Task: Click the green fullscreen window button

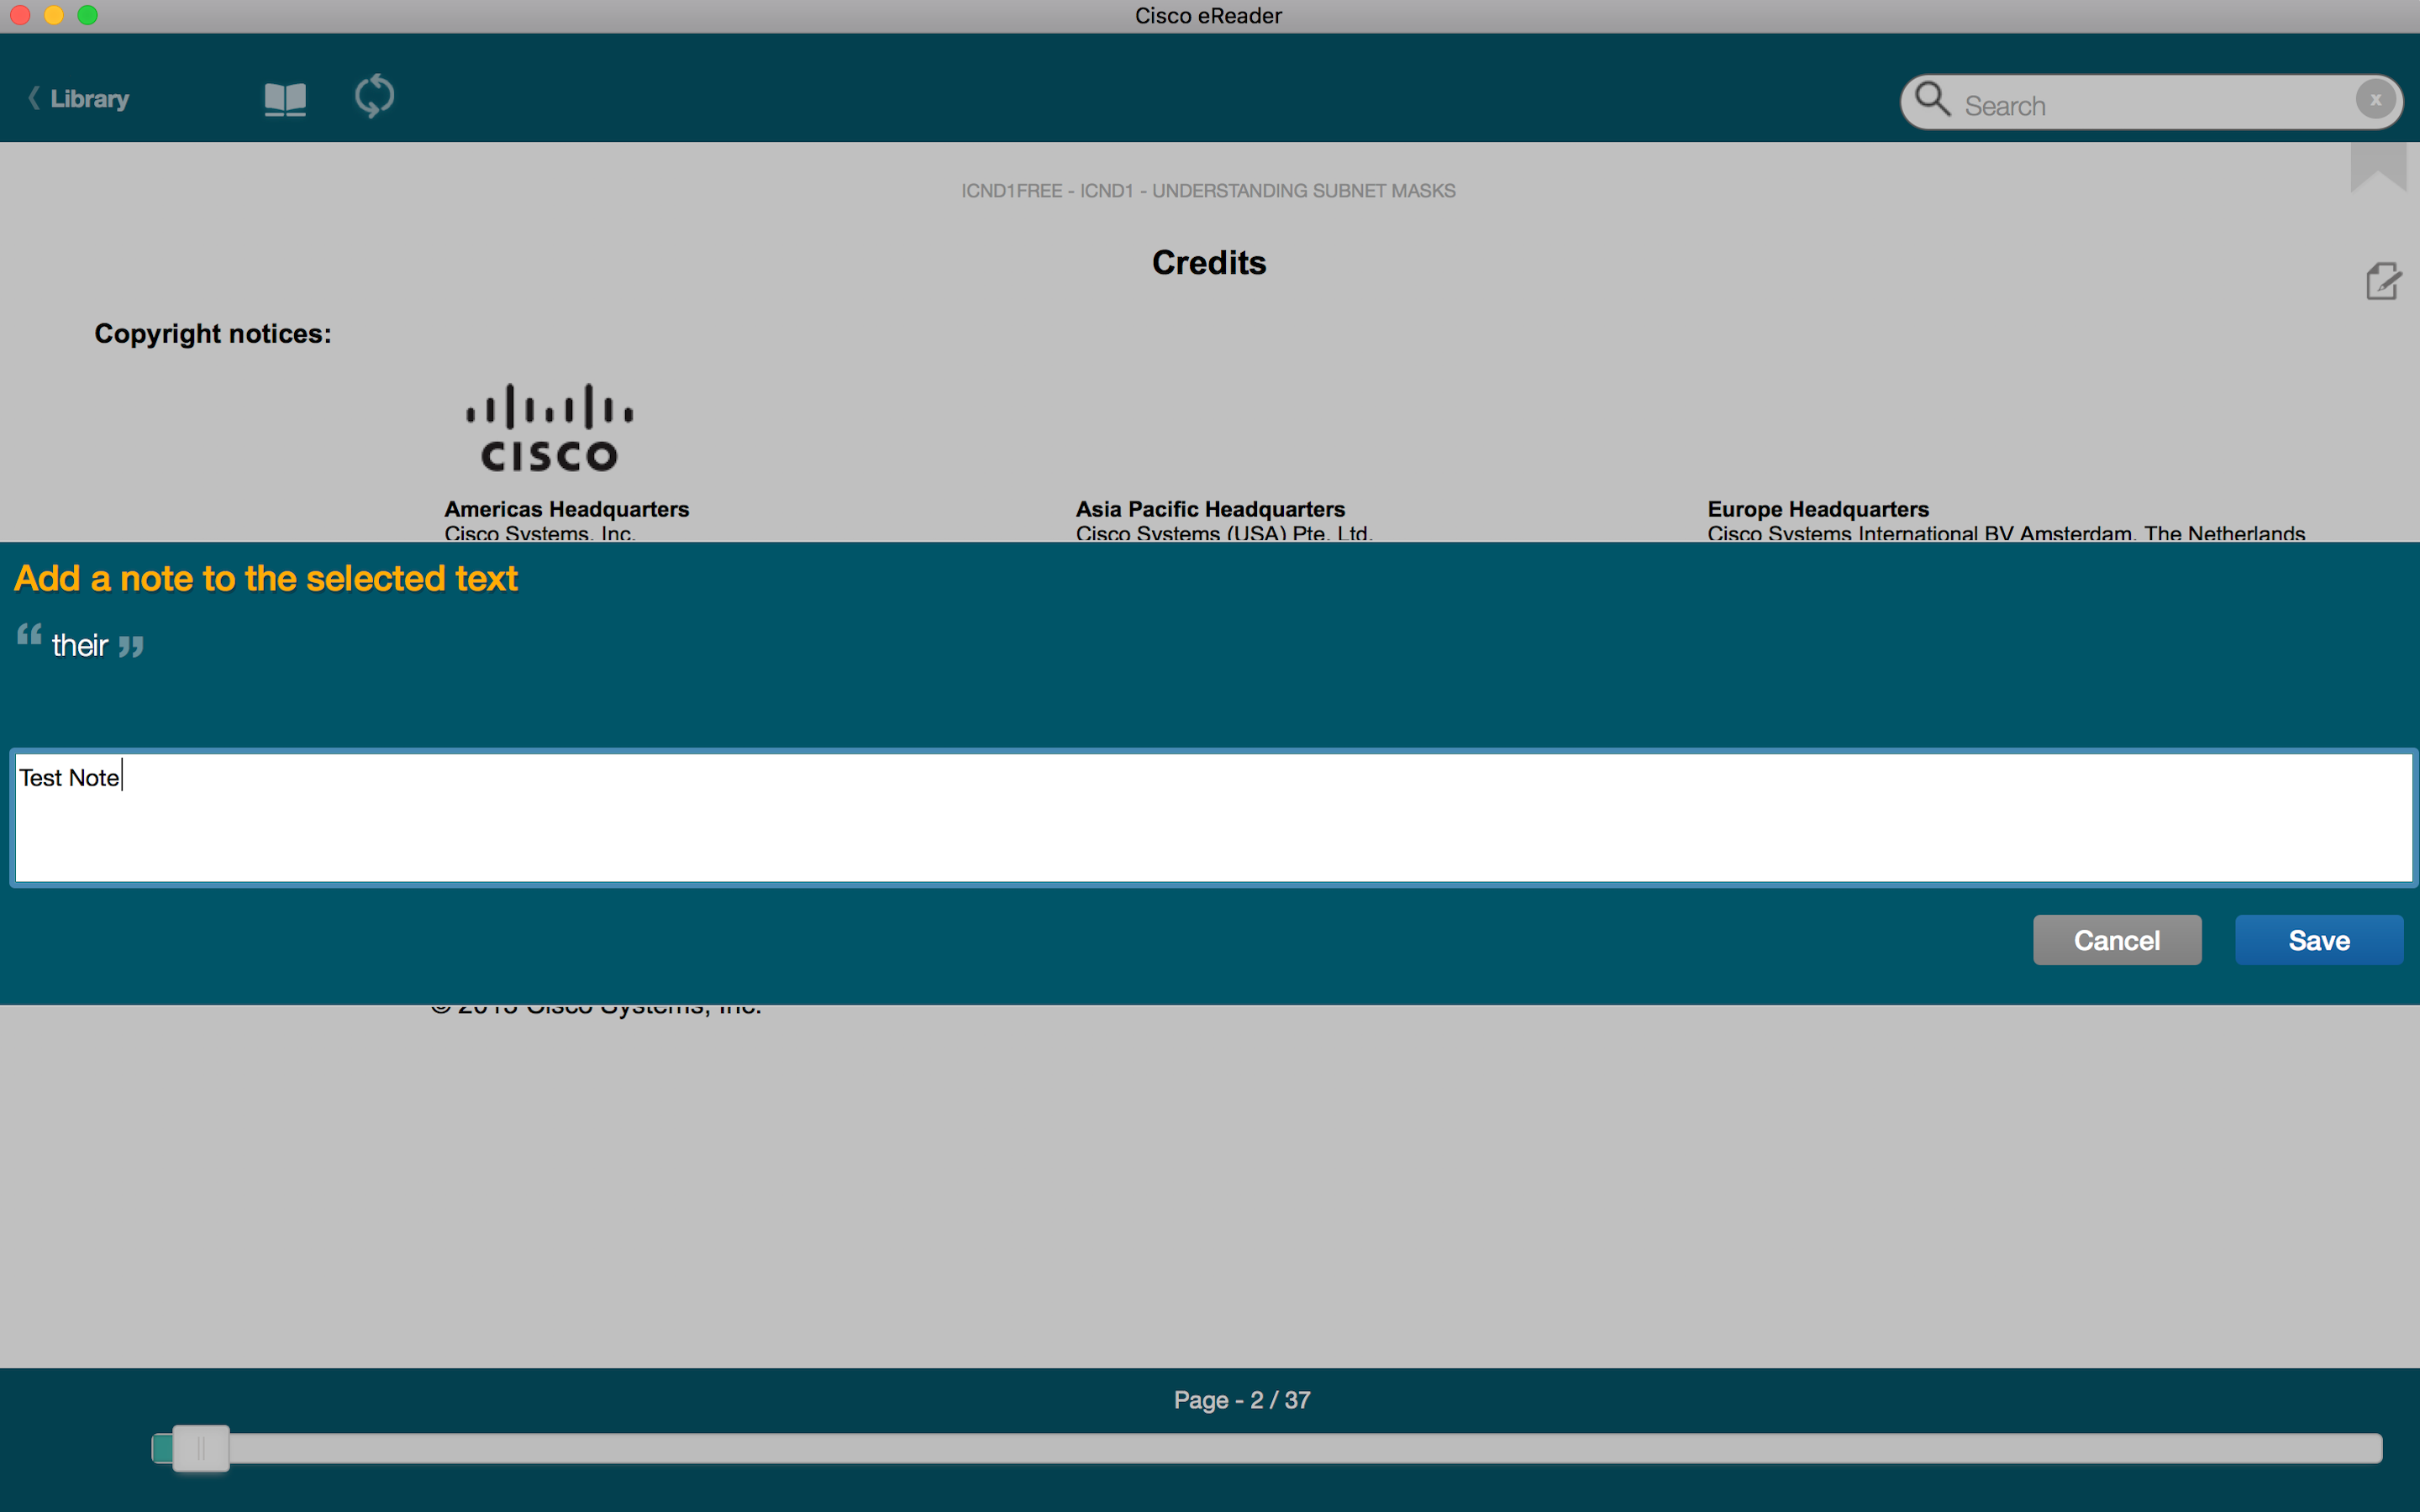Action: click(88, 15)
